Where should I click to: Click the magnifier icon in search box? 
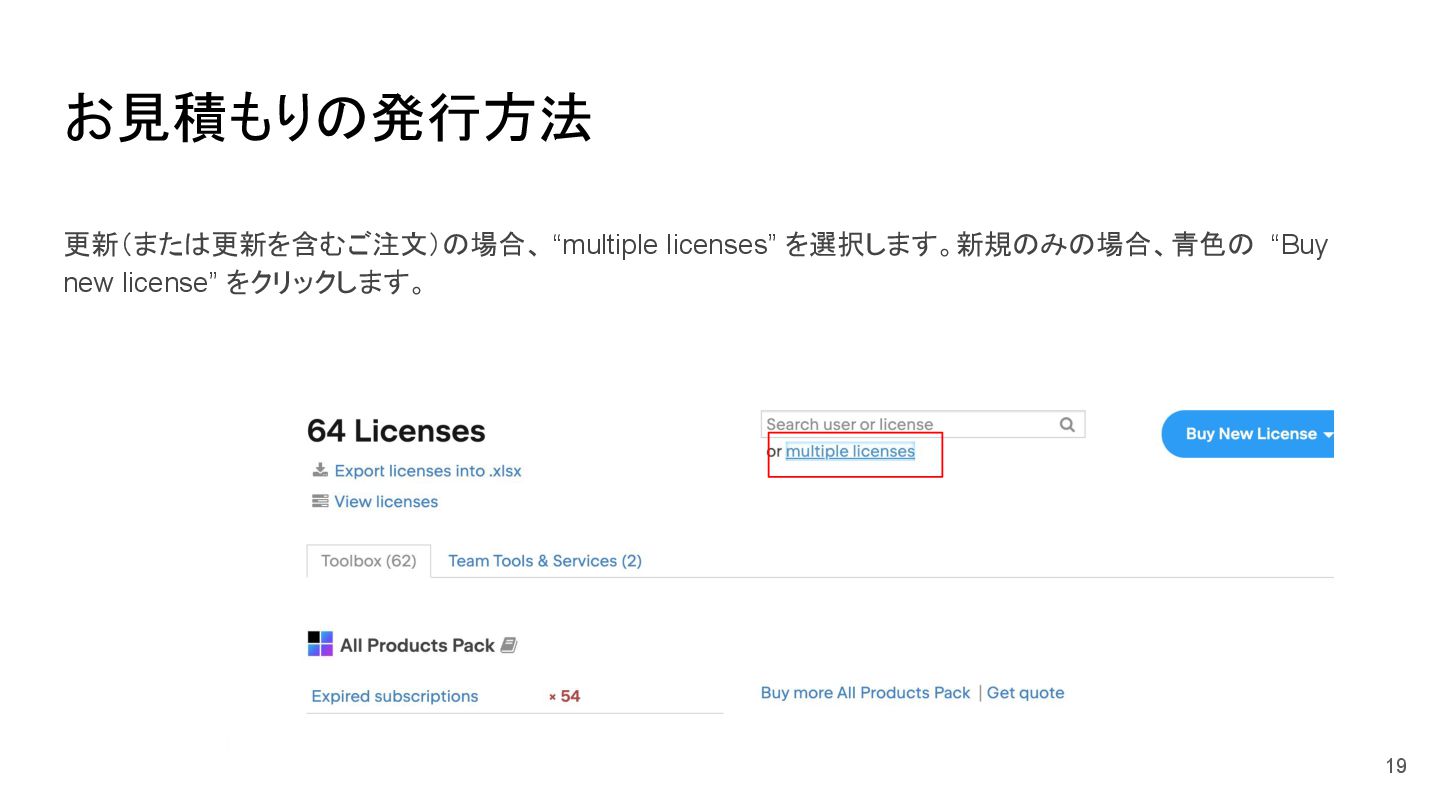tap(1067, 424)
